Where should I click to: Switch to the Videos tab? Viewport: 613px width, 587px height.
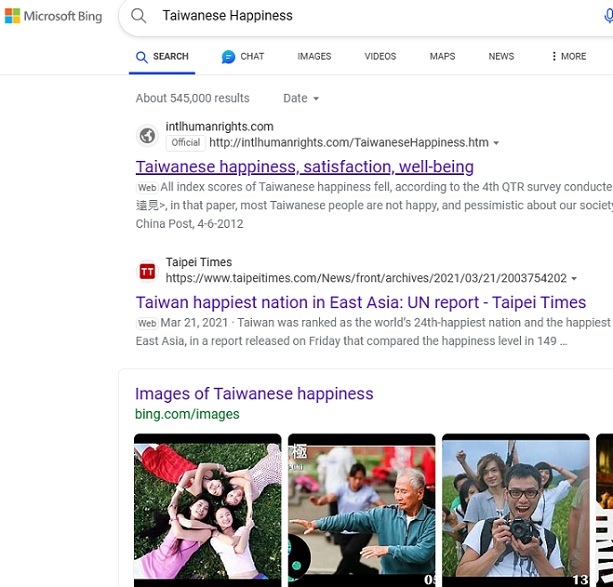click(380, 57)
